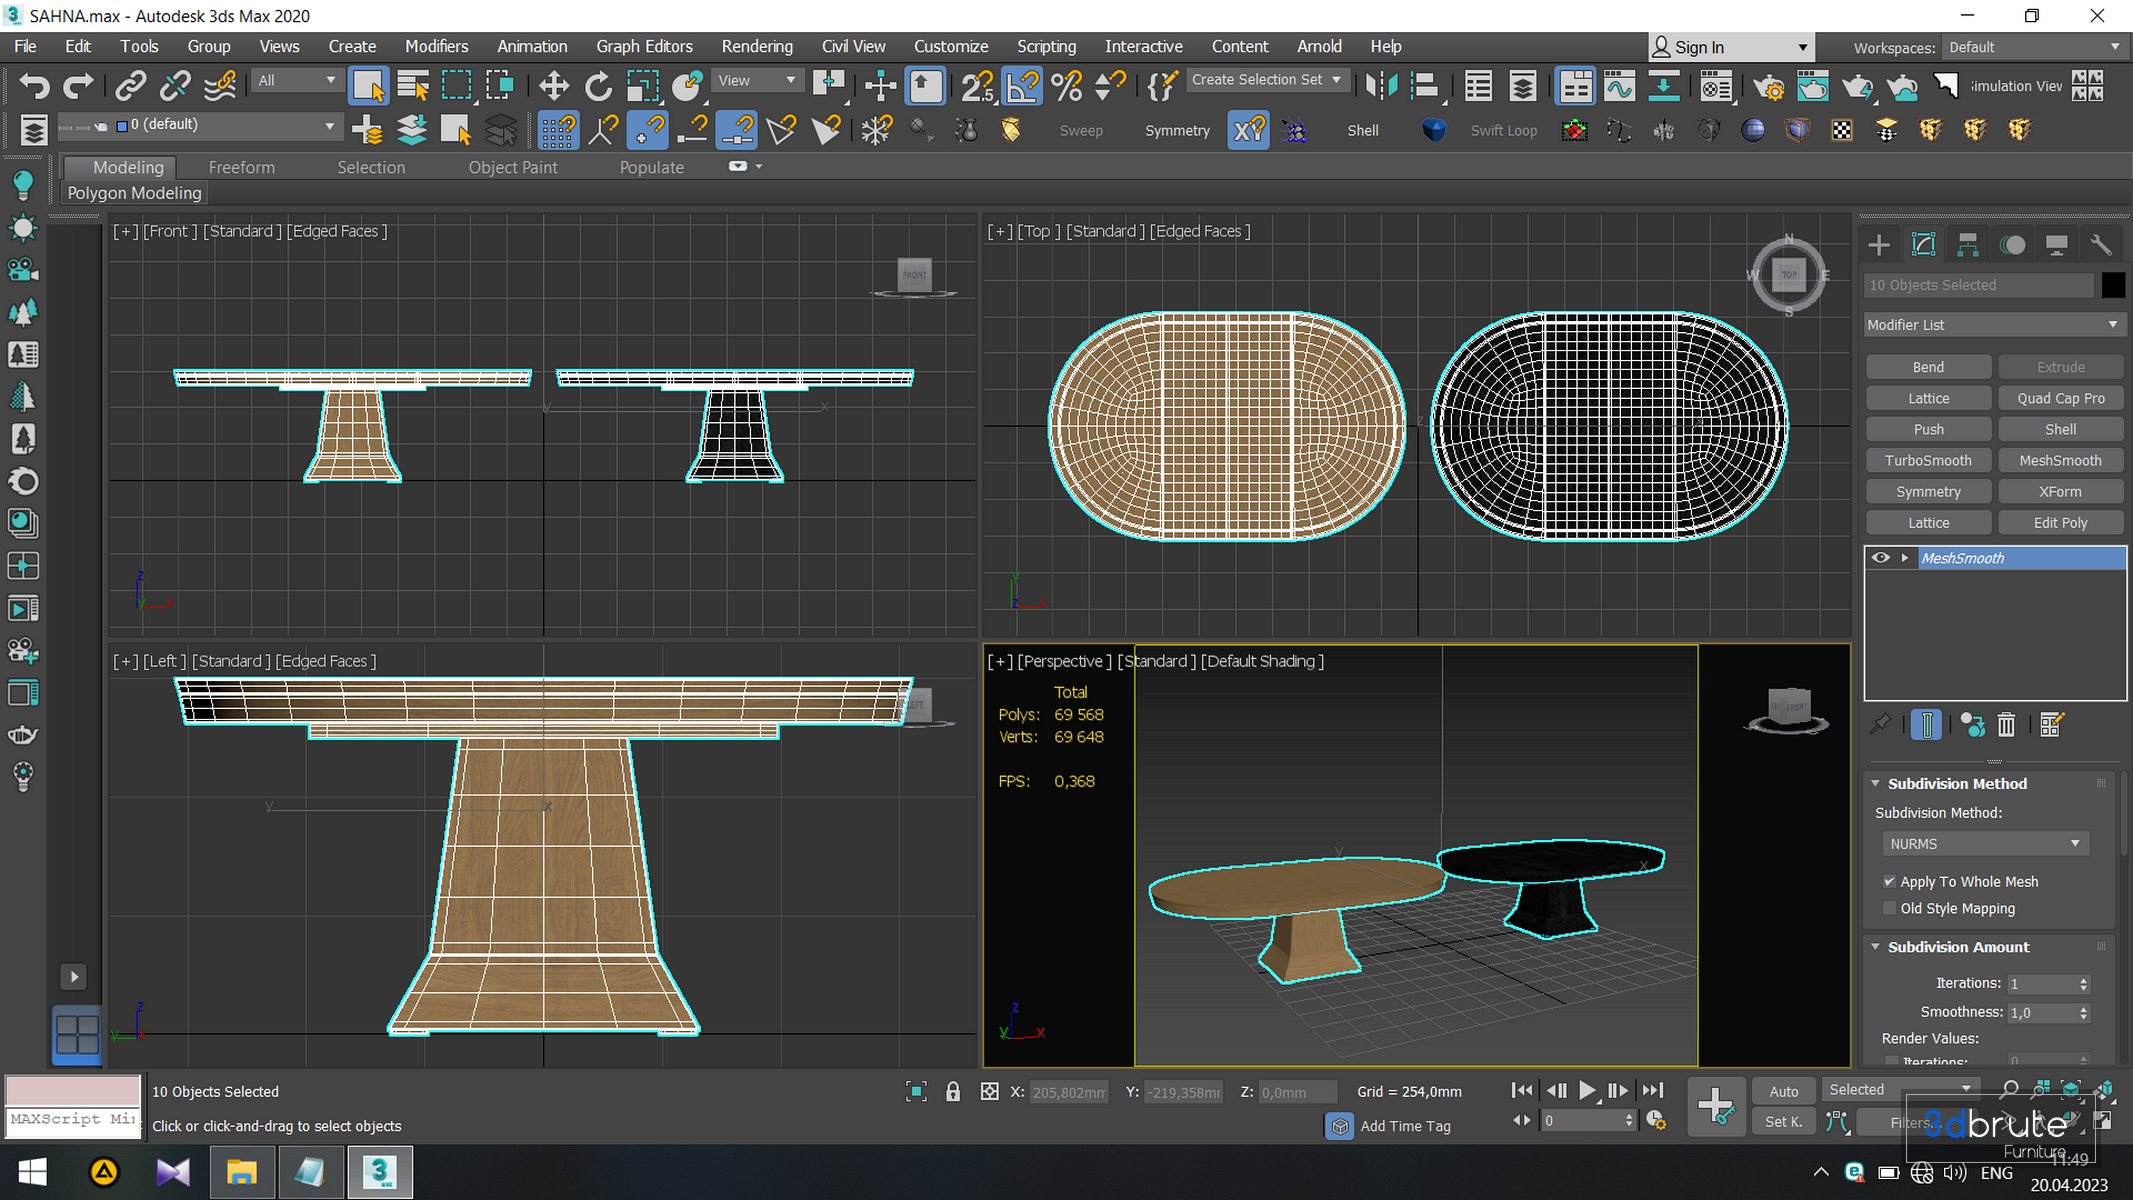Screen dimensions: 2133x1200
Task: Click the Mirror tool icon
Action: click(x=1381, y=86)
